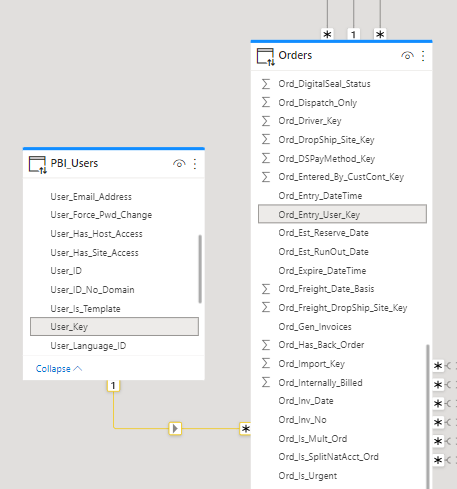Click sigma icon beside Ord_DropShip_Site_Key
Screen dimensions: 457x489
266,139
